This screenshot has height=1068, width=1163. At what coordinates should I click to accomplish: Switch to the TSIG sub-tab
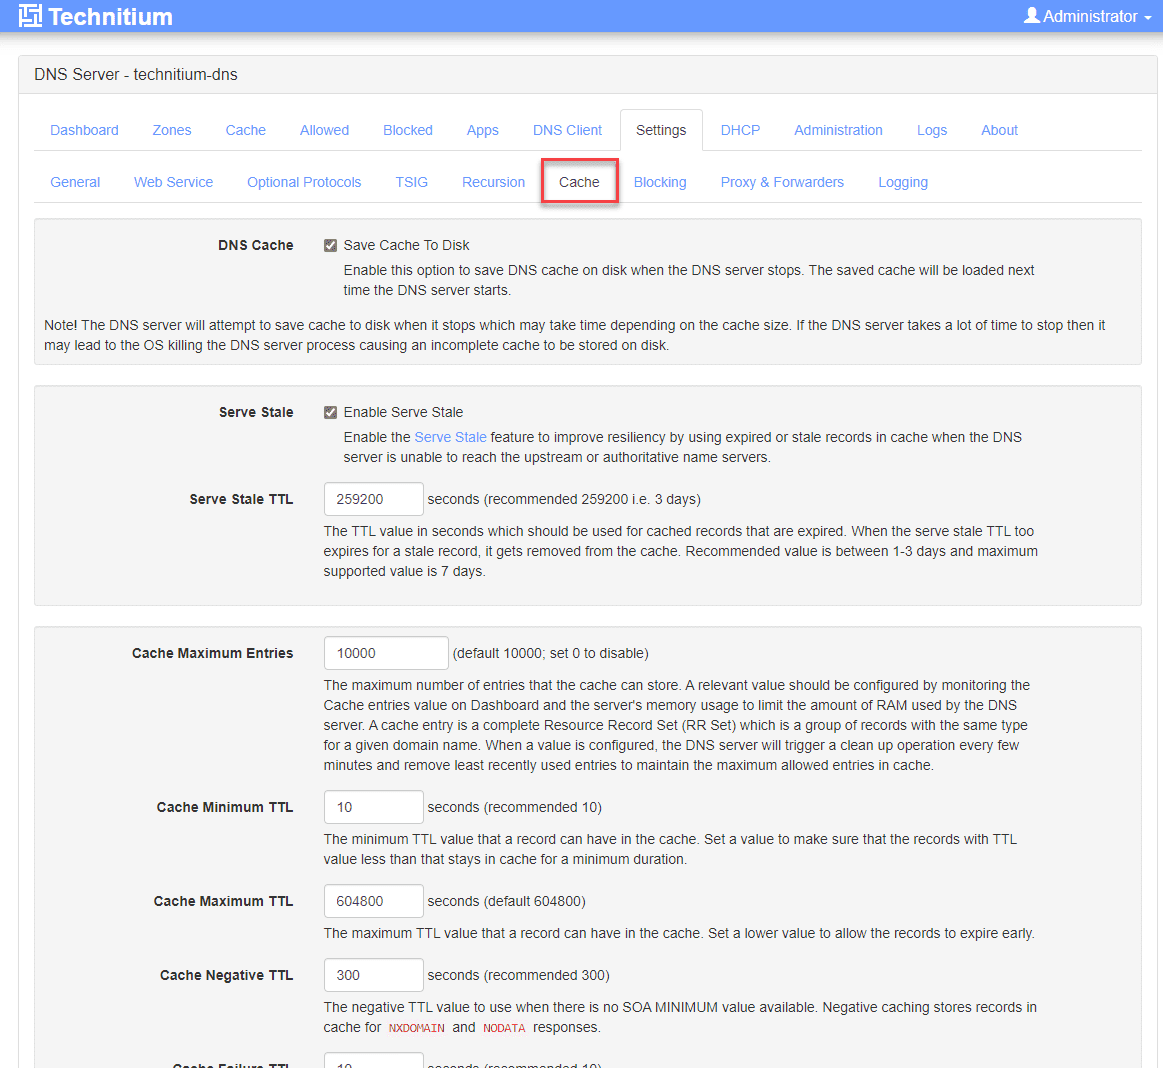coord(412,182)
